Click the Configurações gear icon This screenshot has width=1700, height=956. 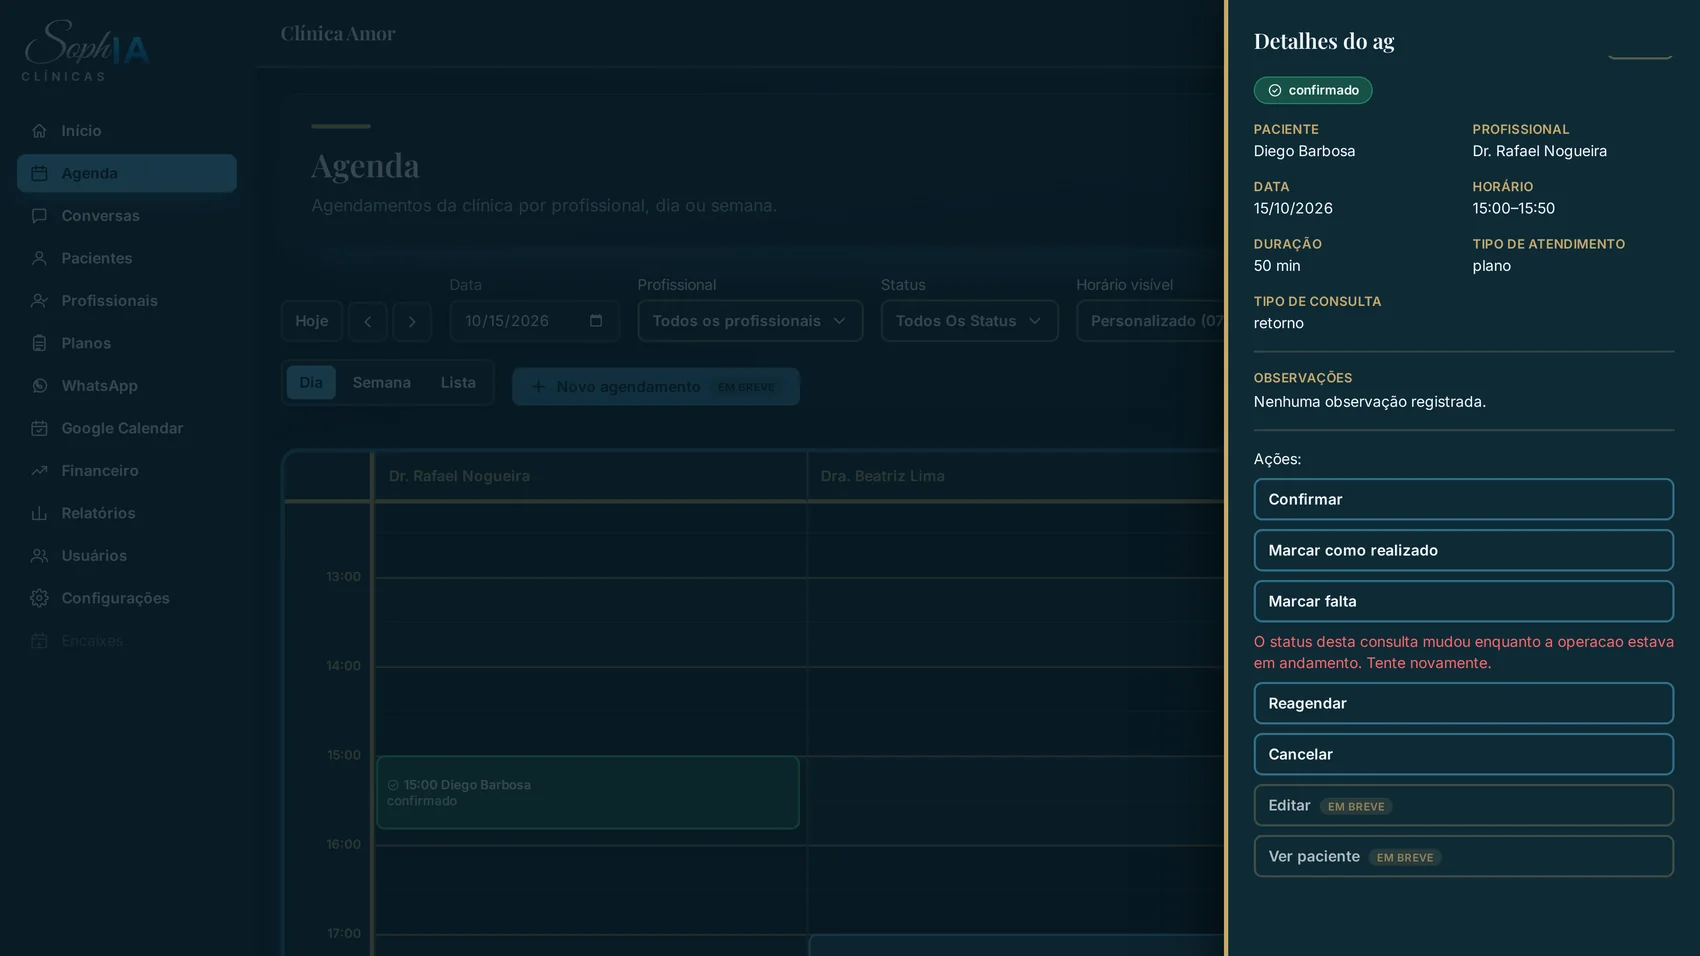(39, 598)
